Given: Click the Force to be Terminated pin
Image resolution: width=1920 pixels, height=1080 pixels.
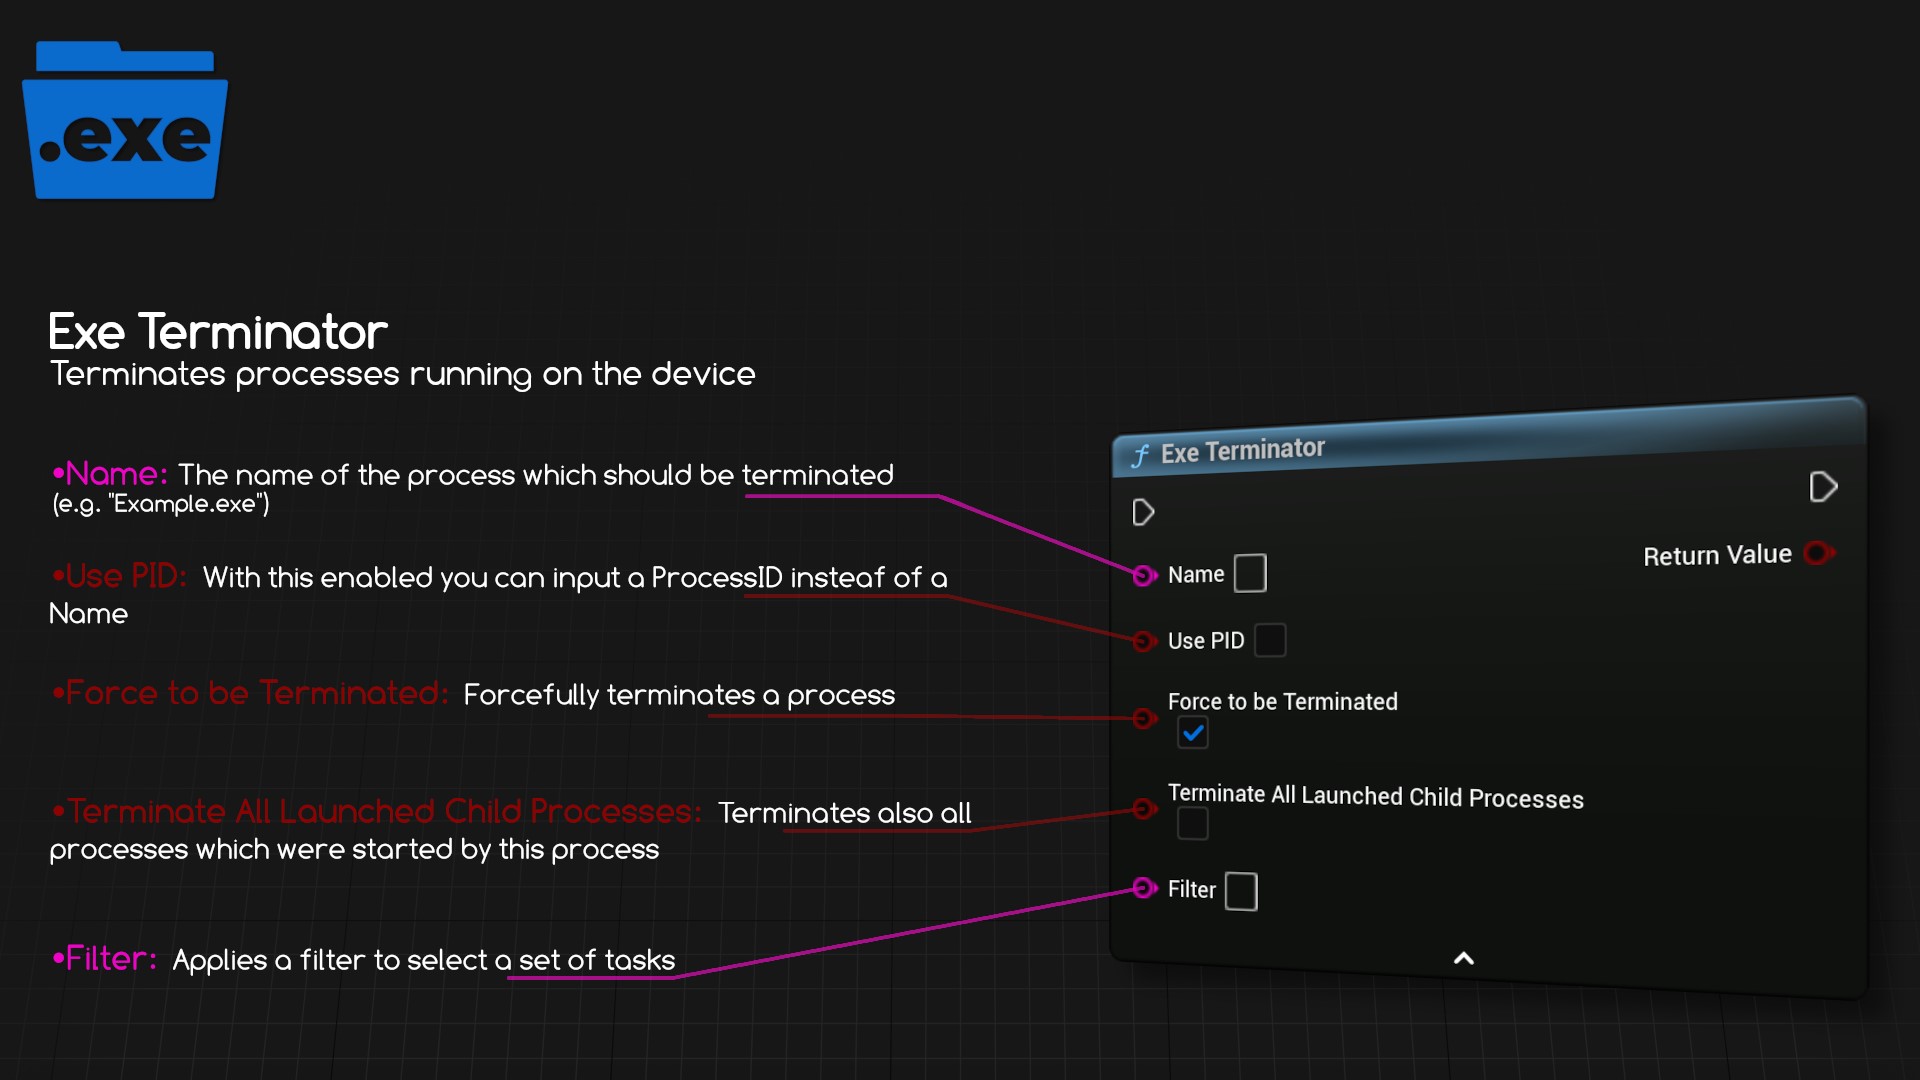Looking at the screenshot, I should pos(1143,718).
